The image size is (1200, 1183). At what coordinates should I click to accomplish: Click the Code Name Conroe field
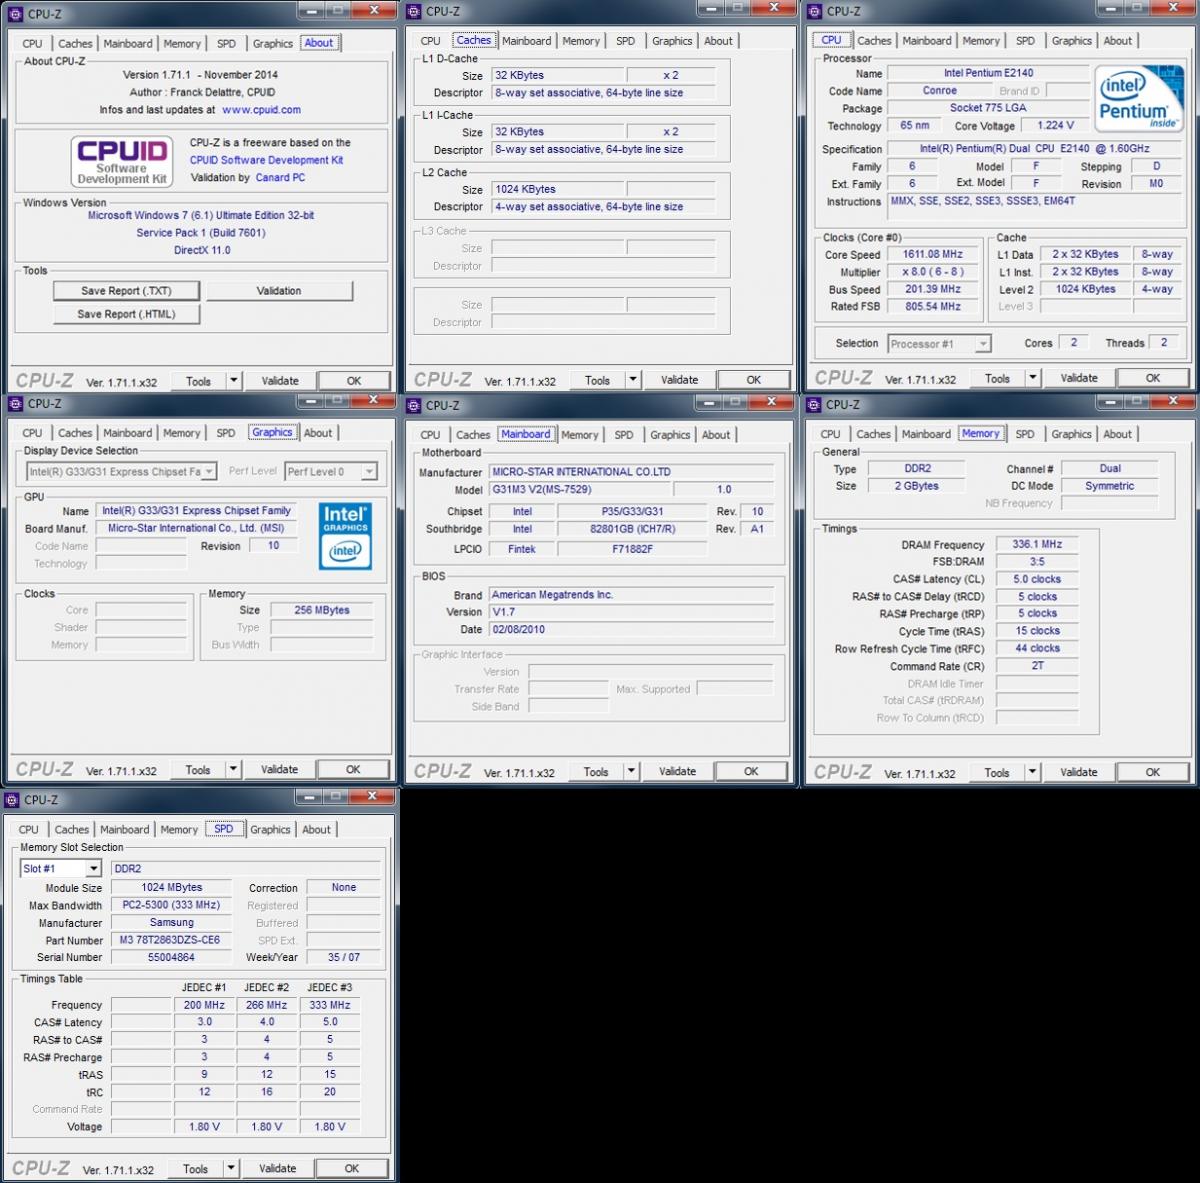[x=939, y=91]
